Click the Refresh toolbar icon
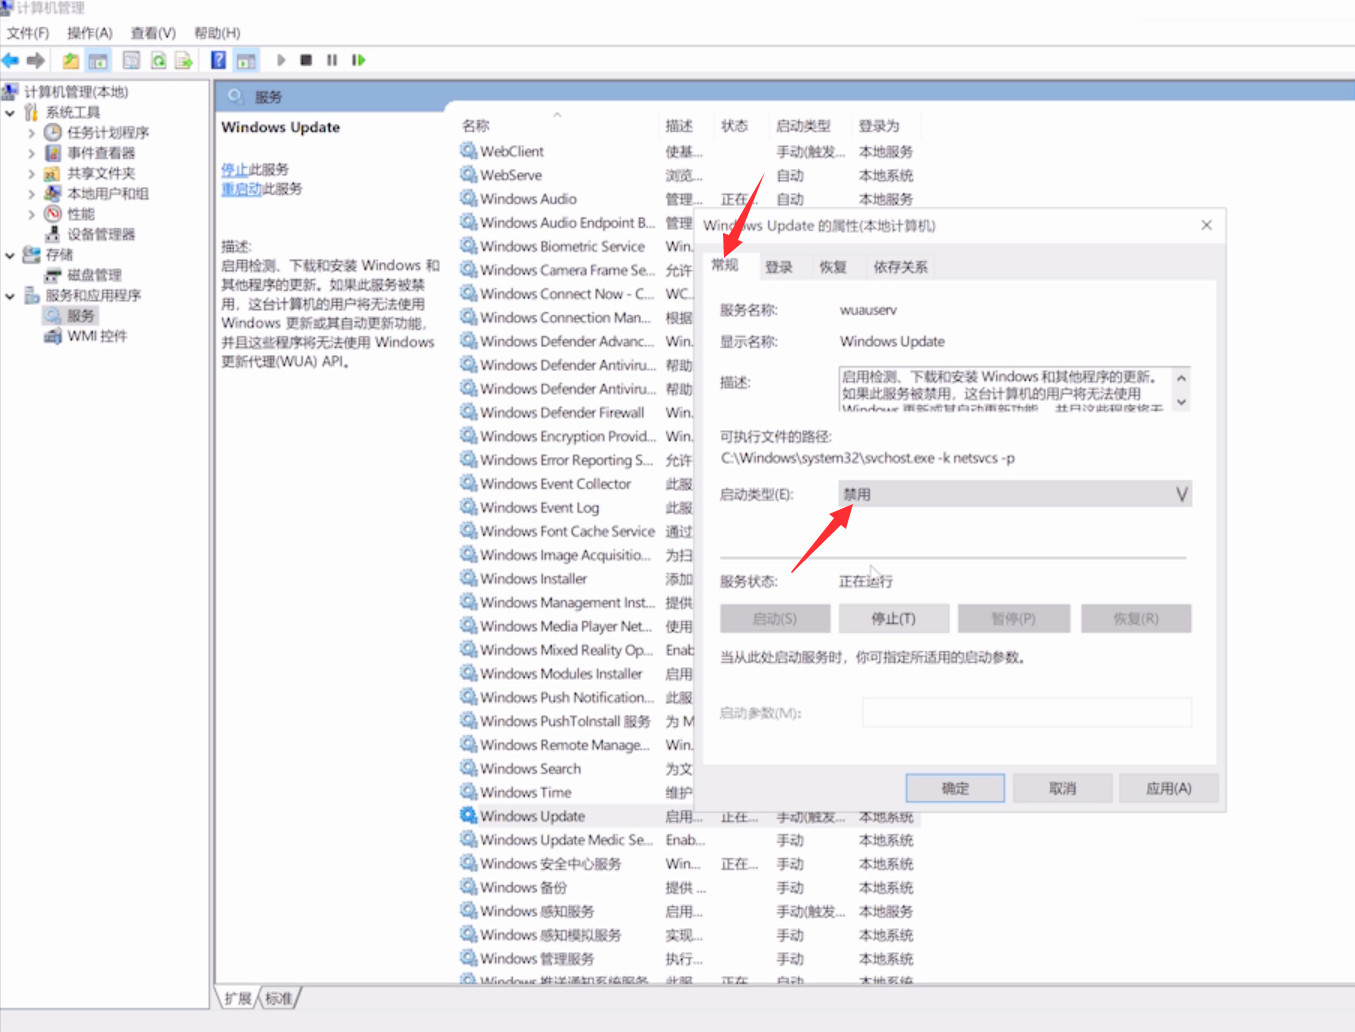This screenshot has width=1355, height=1032. click(x=158, y=61)
